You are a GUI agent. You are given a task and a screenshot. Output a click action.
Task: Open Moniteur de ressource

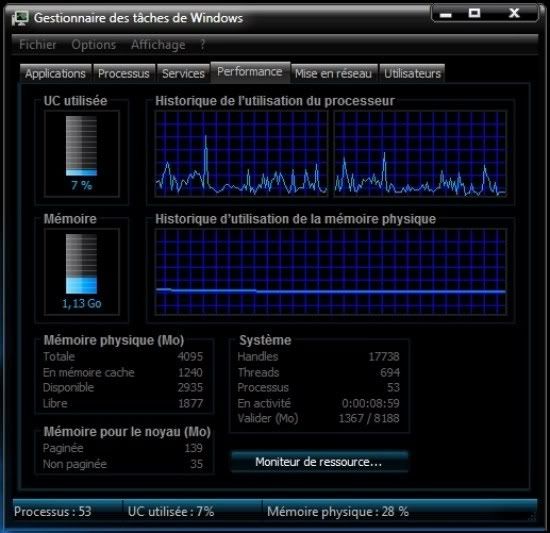tap(319, 462)
